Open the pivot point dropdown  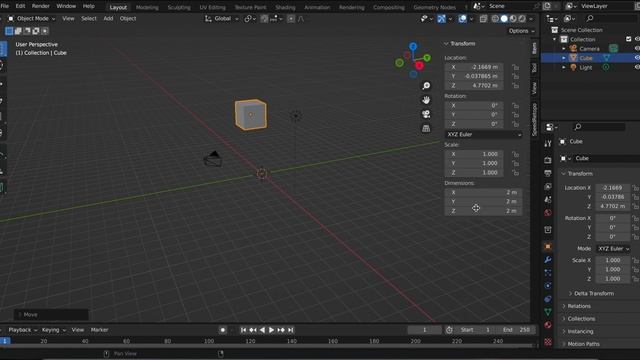tap(250, 19)
